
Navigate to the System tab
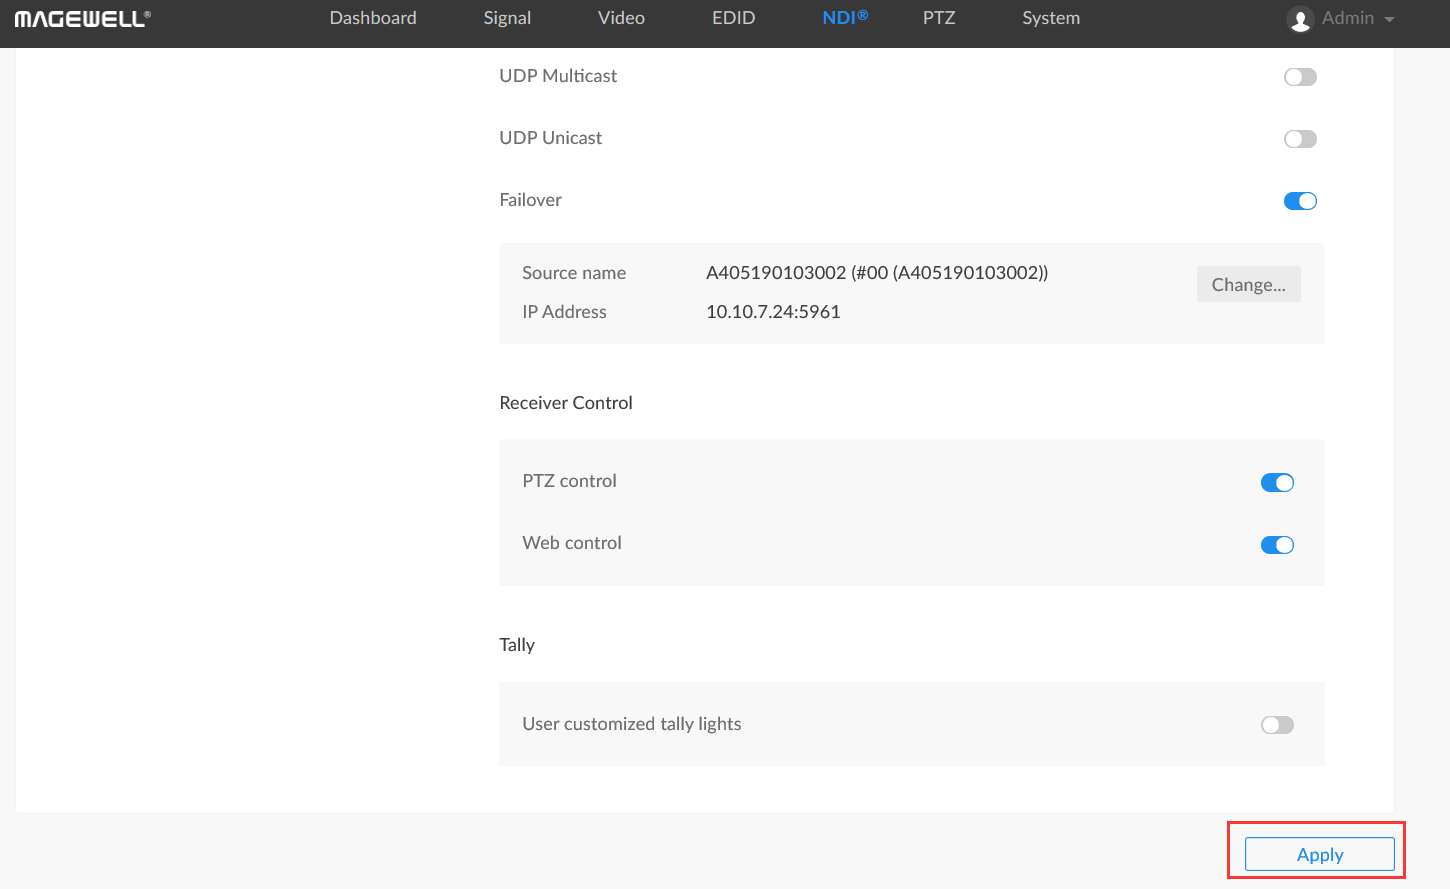pos(1051,18)
